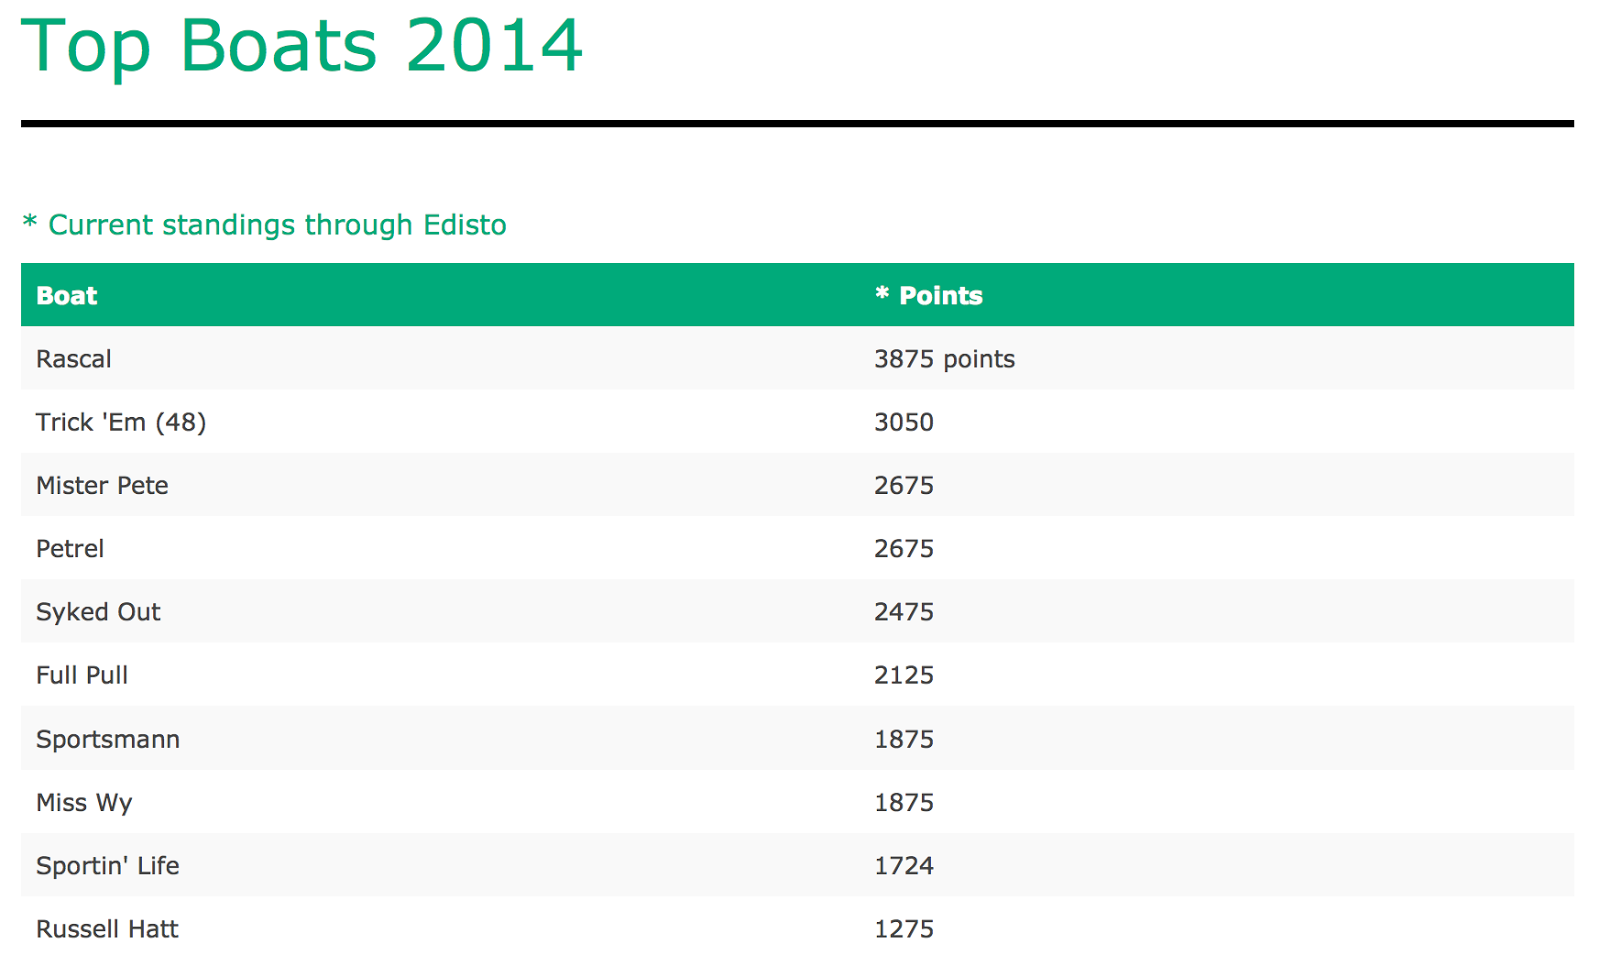Click the 3875 points value

tap(945, 359)
